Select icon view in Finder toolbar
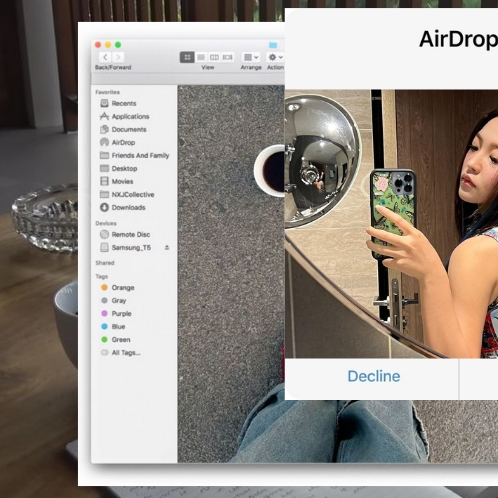Screen dimensions: 498x498 [x=187, y=57]
